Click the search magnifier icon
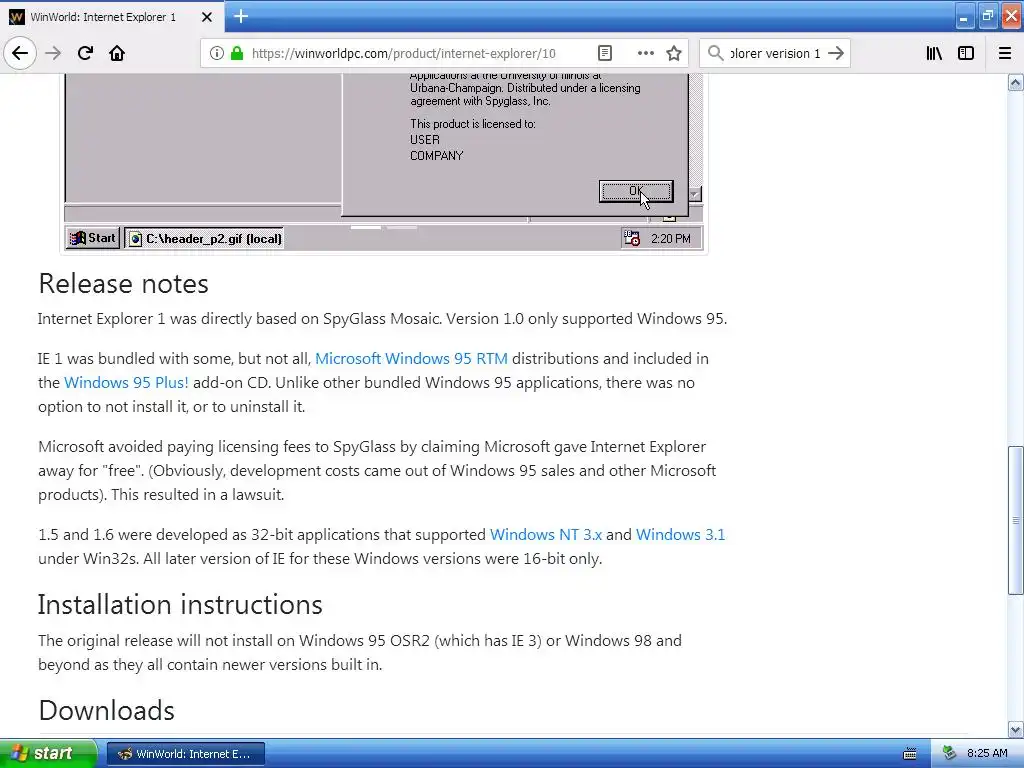 pos(716,53)
